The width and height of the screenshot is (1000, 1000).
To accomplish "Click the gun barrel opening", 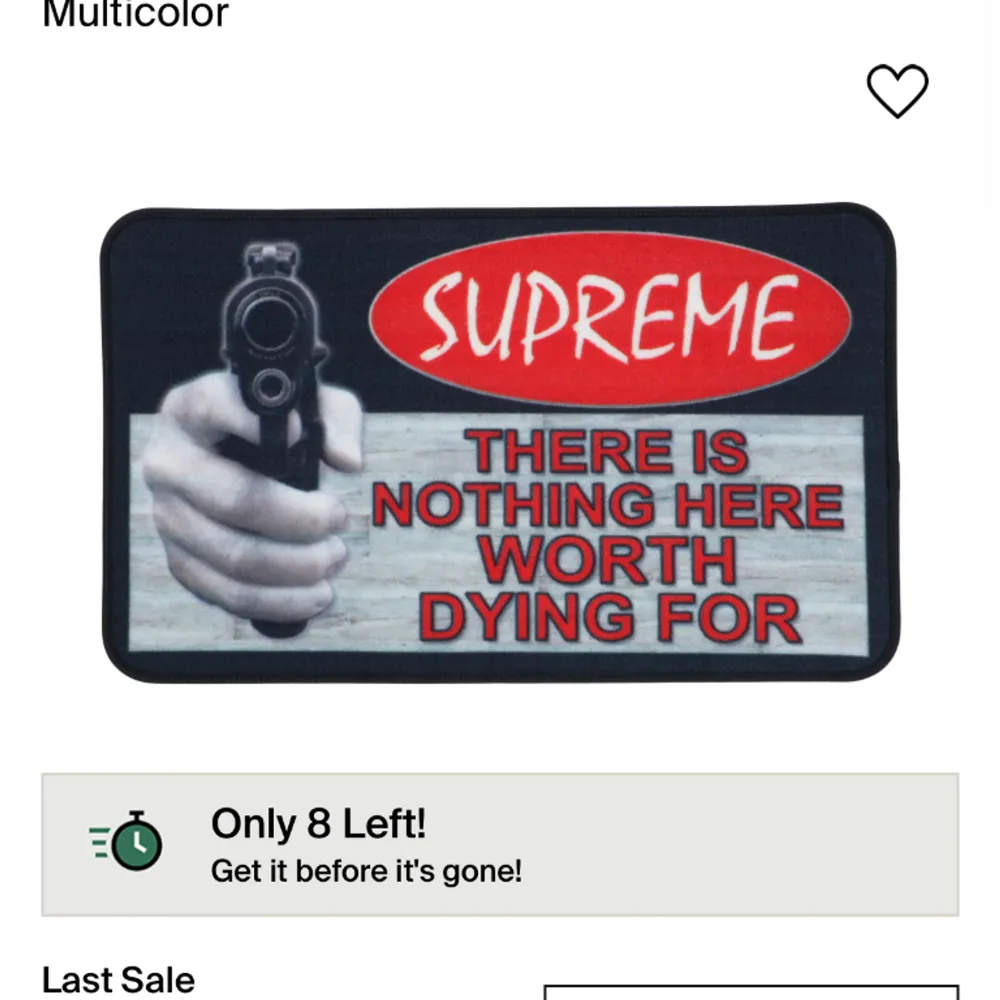I will tap(269, 324).
